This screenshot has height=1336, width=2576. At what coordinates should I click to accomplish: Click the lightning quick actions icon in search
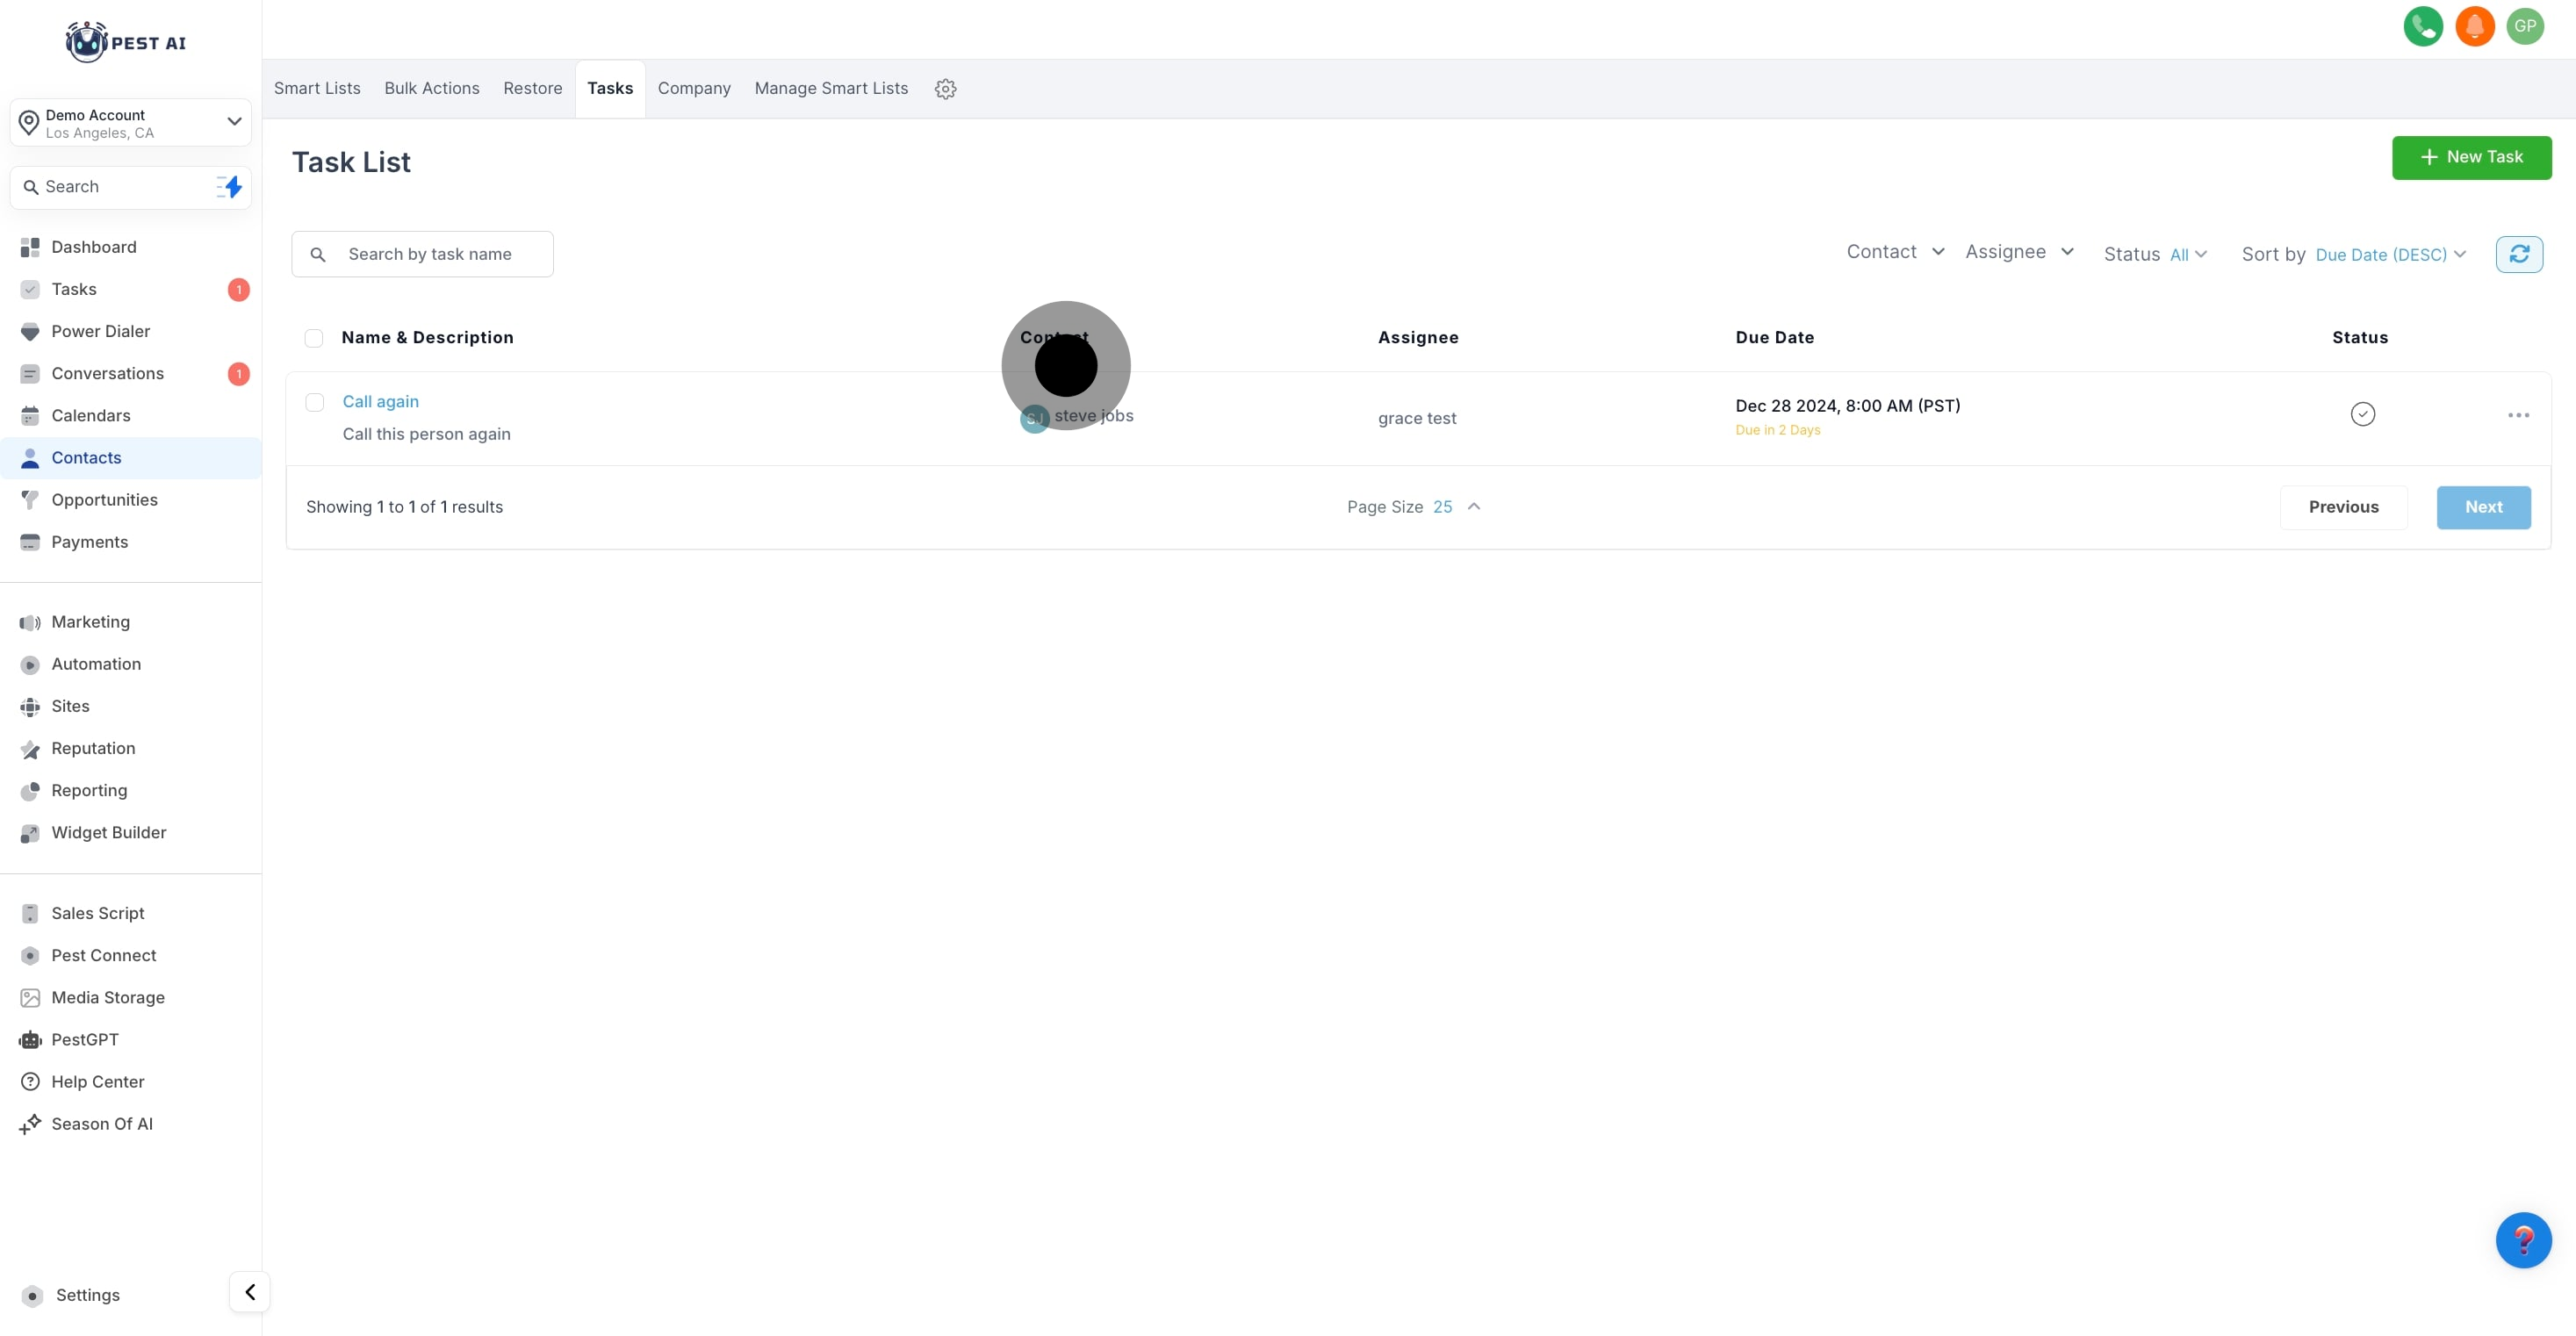230,187
